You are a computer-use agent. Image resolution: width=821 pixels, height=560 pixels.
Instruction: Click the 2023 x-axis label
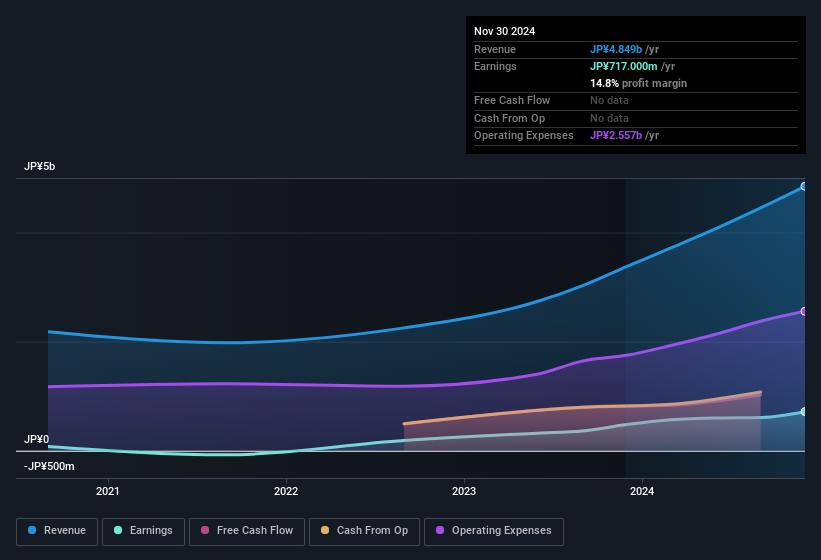coord(464,491)
